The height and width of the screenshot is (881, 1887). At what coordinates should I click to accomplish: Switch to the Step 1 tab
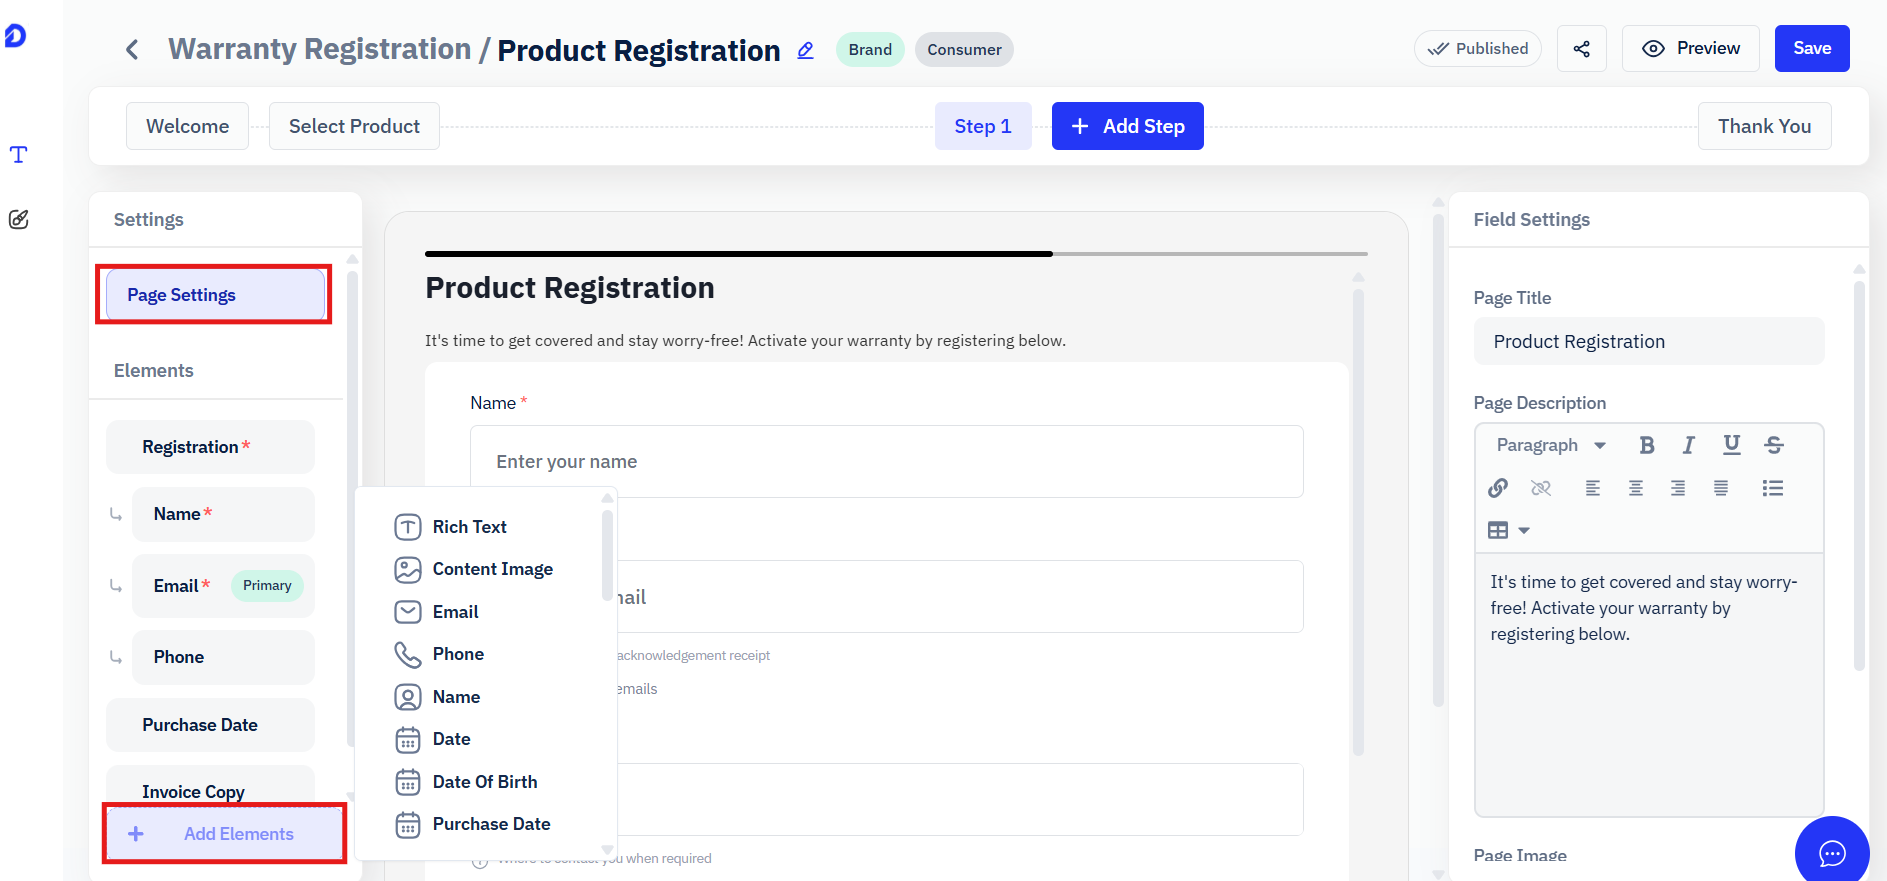pos(983,126)
